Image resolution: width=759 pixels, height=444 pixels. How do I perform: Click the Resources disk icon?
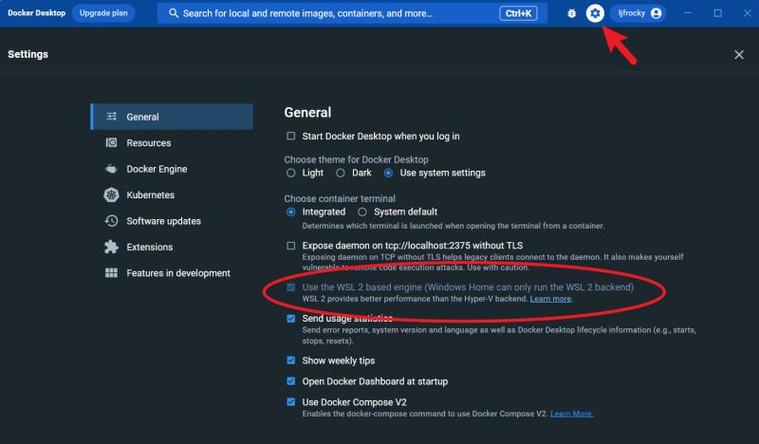pyautogui.click(x=111, y=142)
